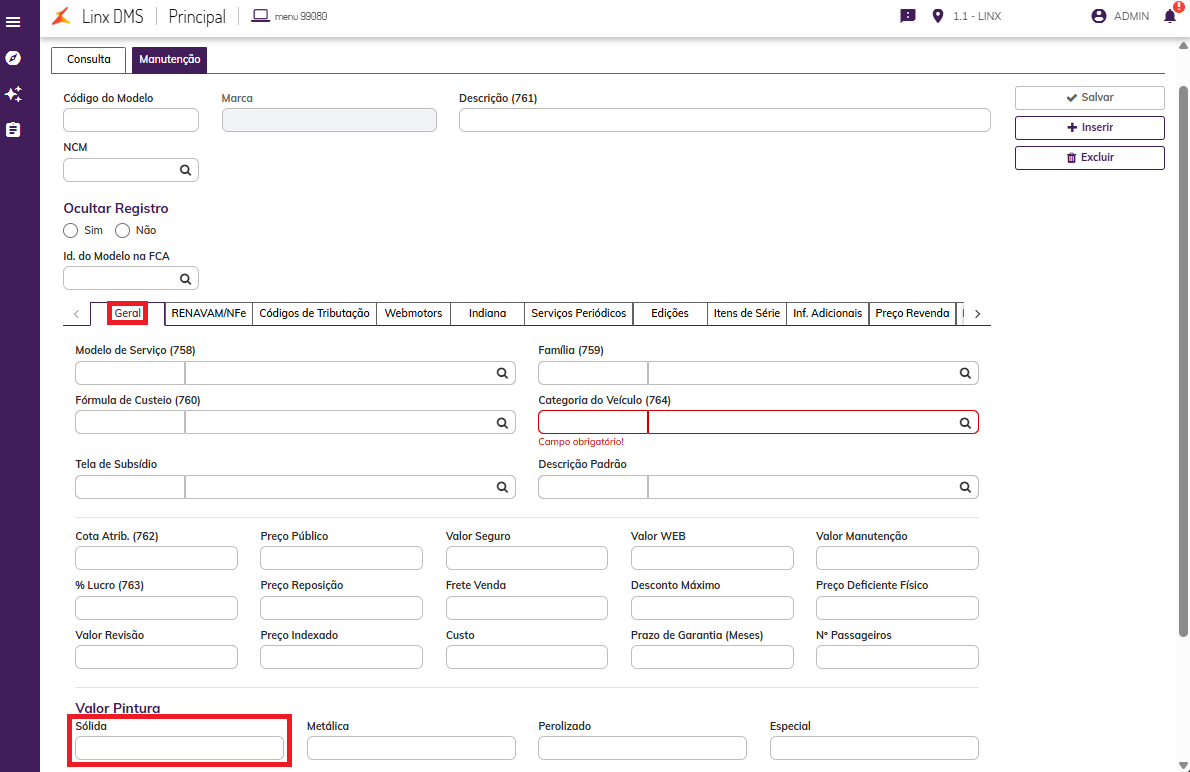
Task: Open the RENAVAM/NFe tab
Action: 208,313
